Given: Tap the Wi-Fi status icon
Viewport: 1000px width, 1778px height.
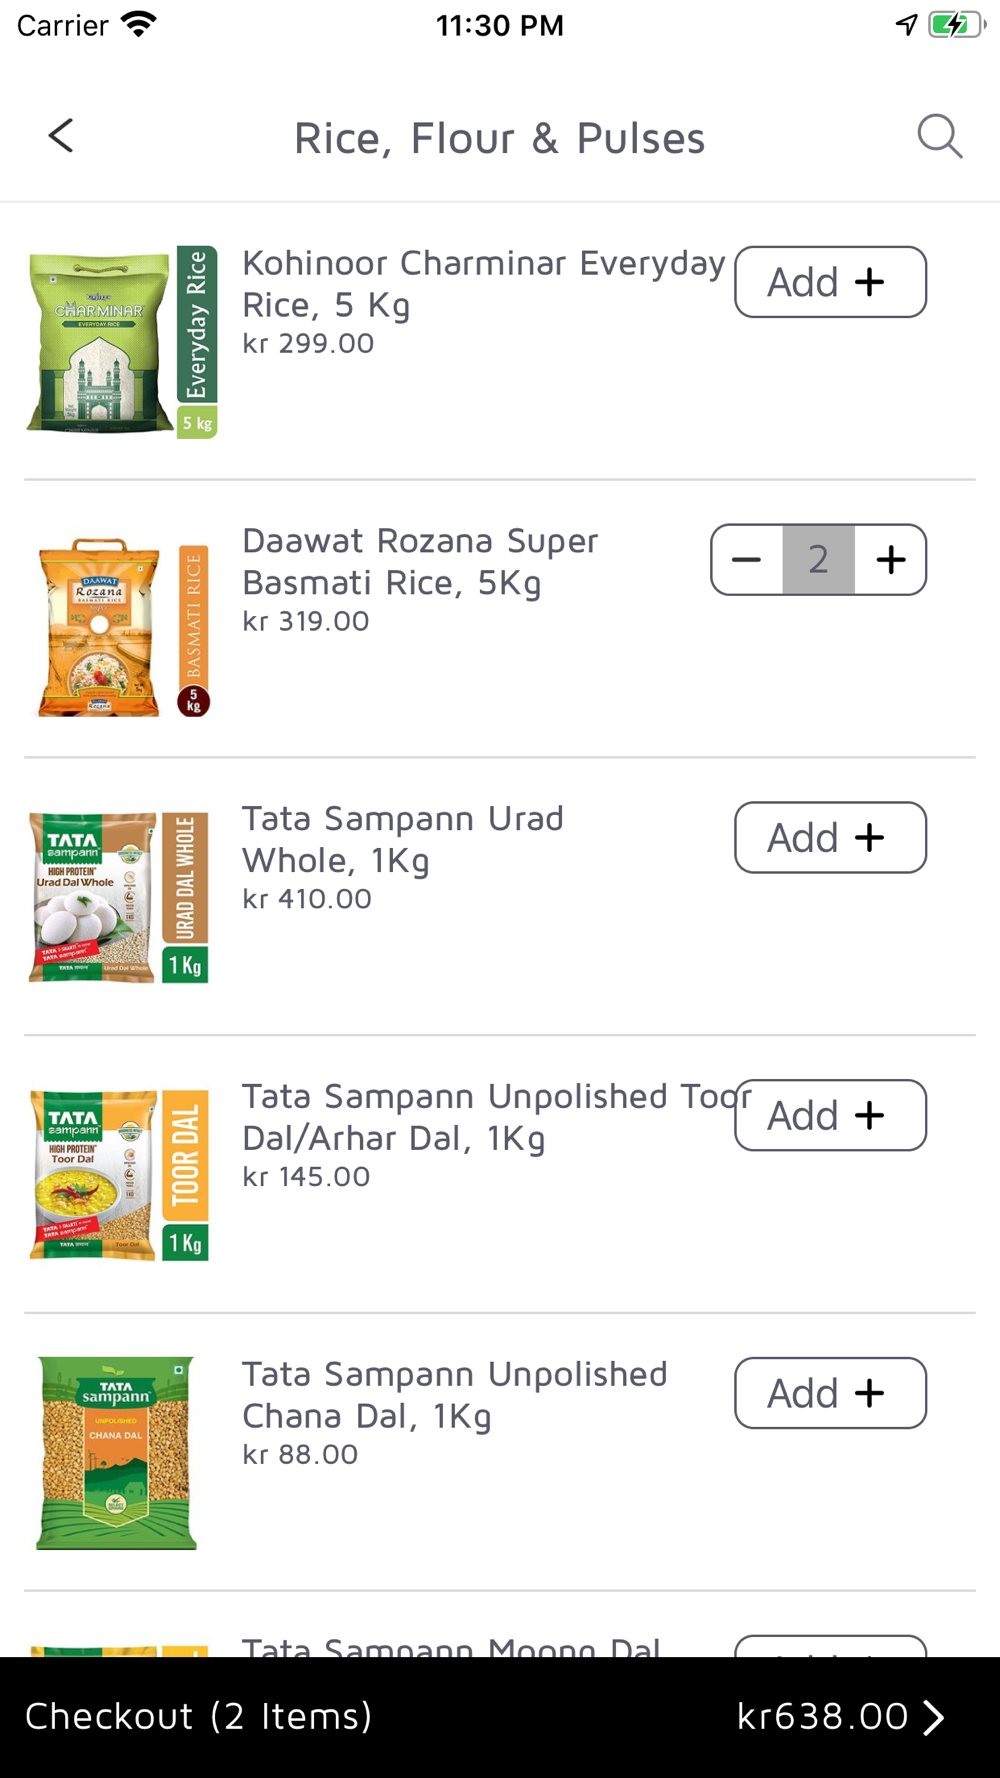Looking at the screenshot, I should coord(138,24).
